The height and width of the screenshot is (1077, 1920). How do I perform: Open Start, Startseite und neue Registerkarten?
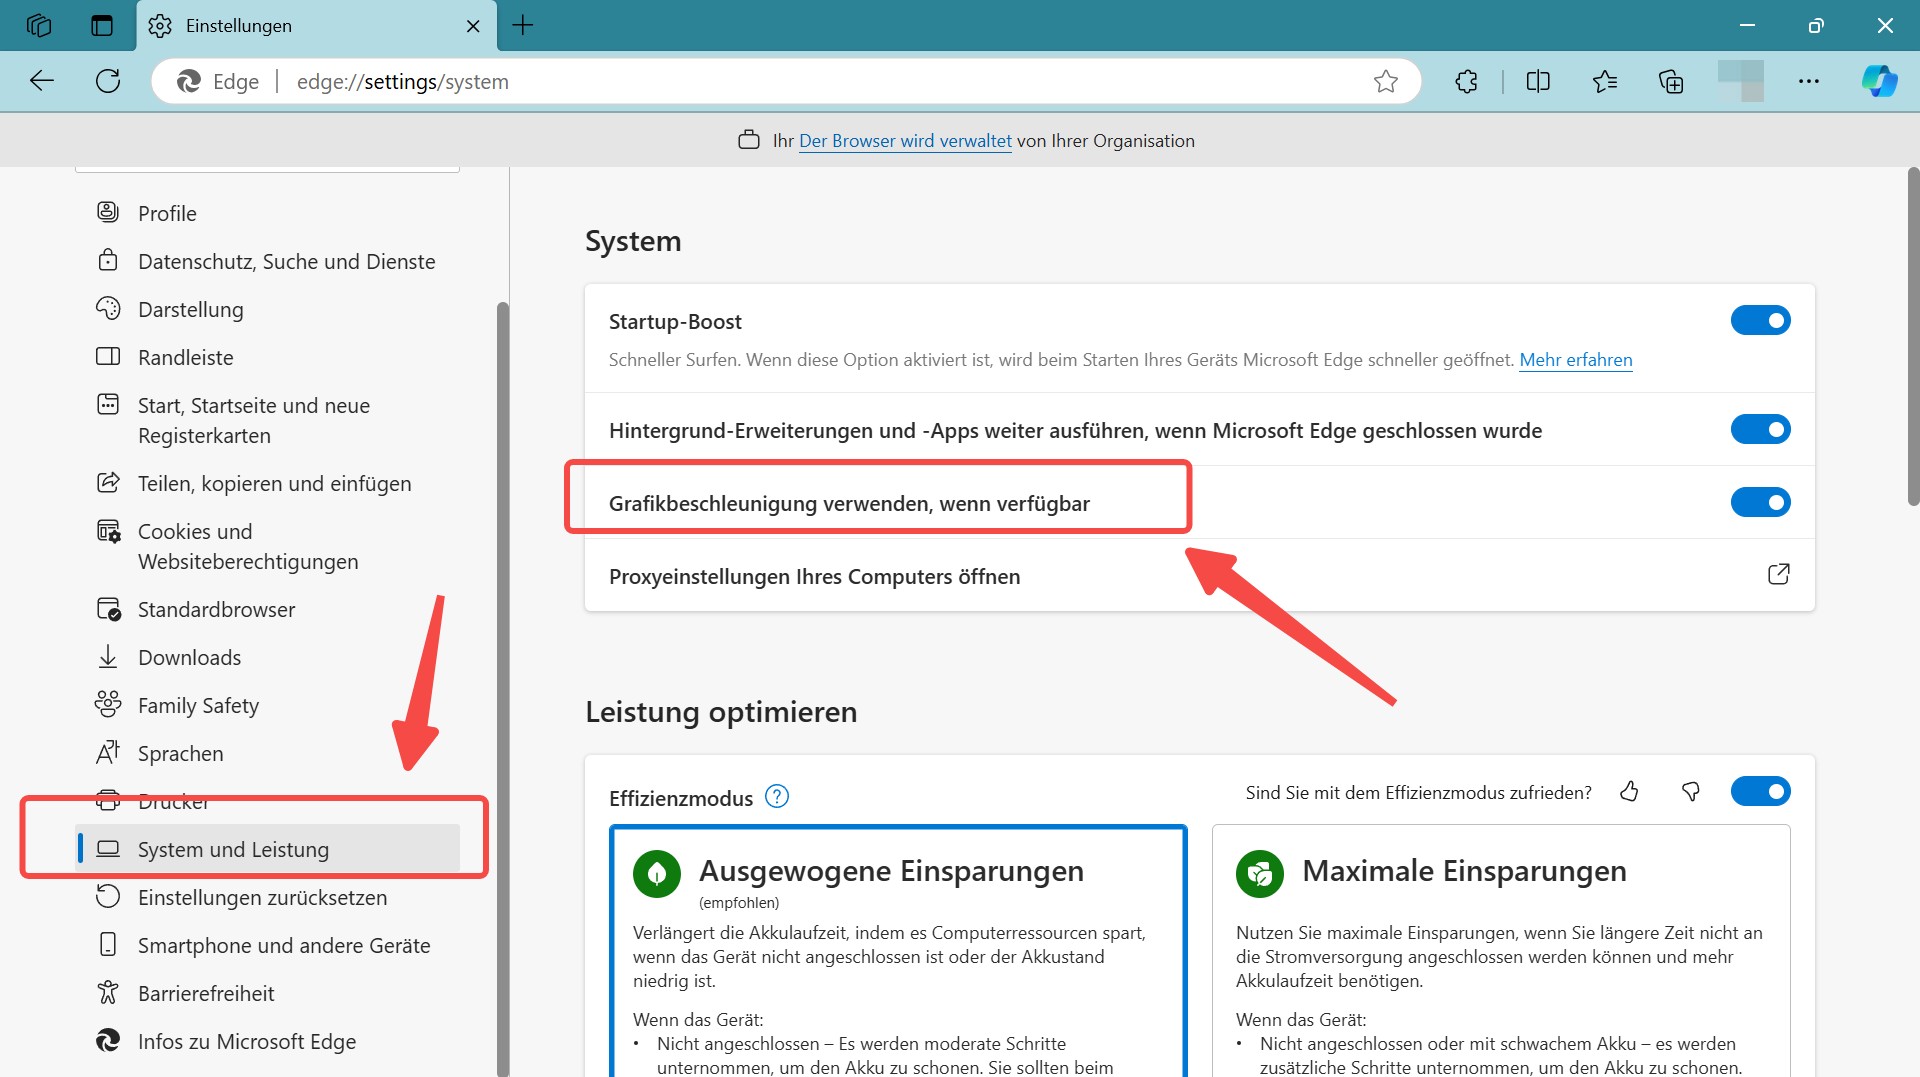[x=268, y=420]
